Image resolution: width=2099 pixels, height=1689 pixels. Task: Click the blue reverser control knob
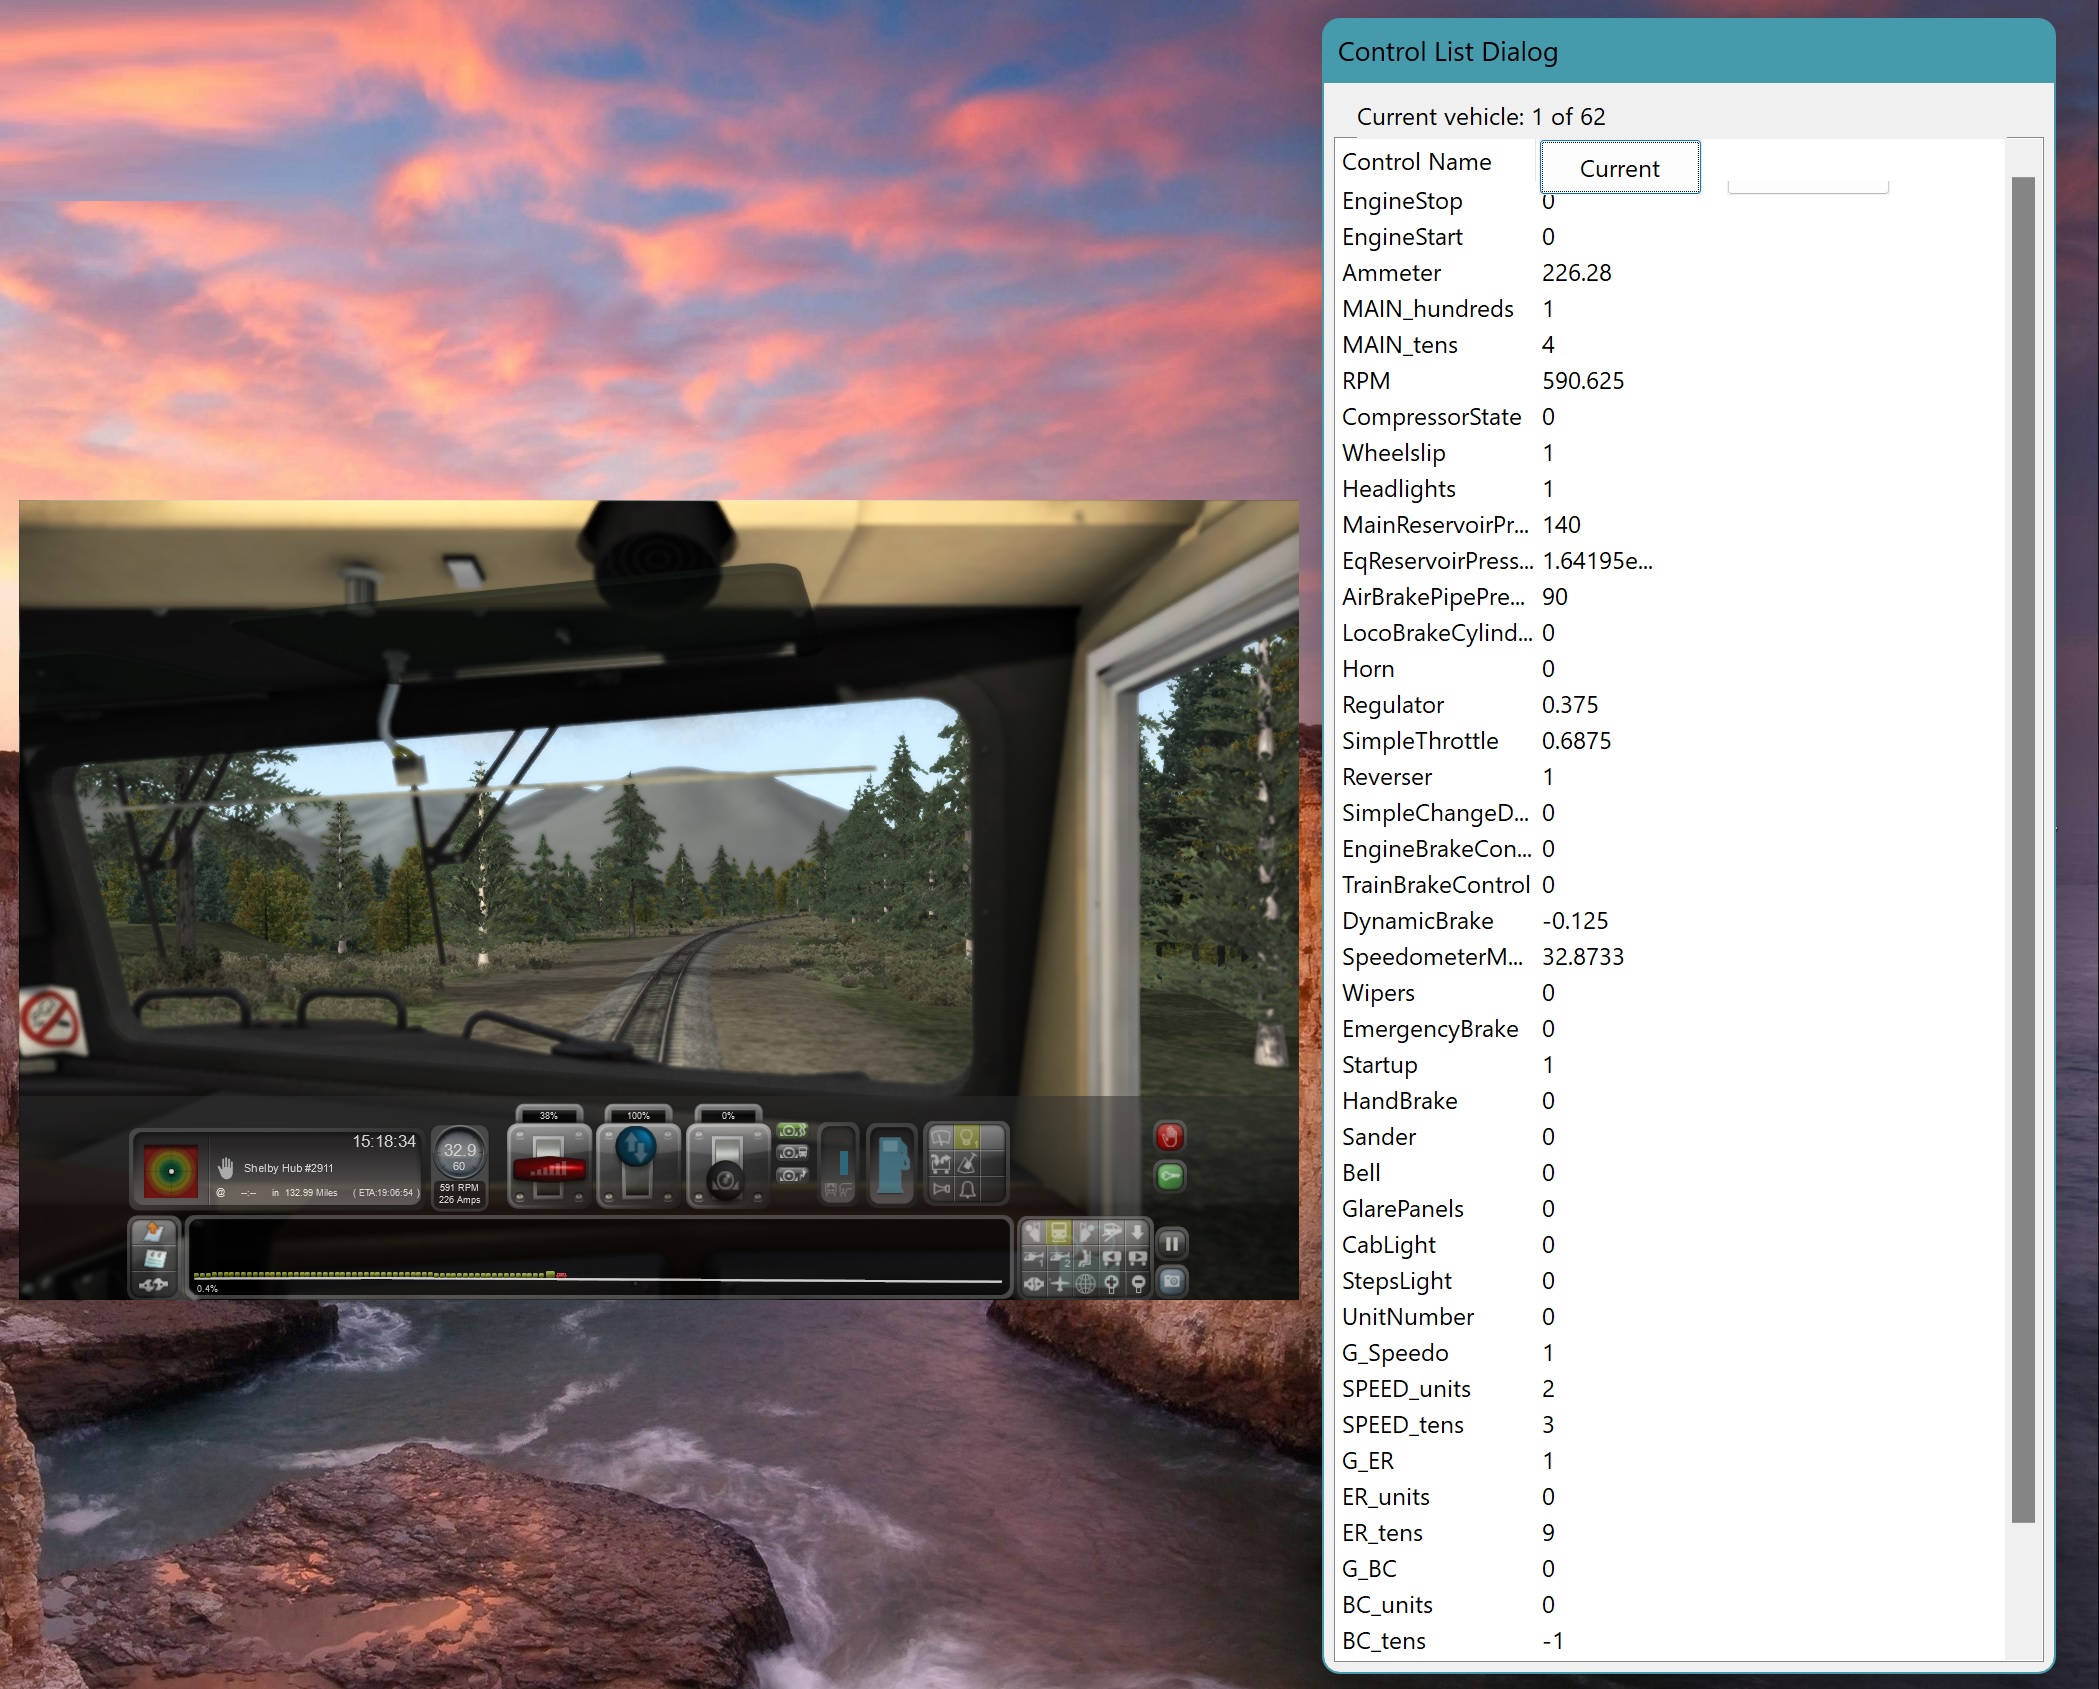click(x=637, y=1147)
